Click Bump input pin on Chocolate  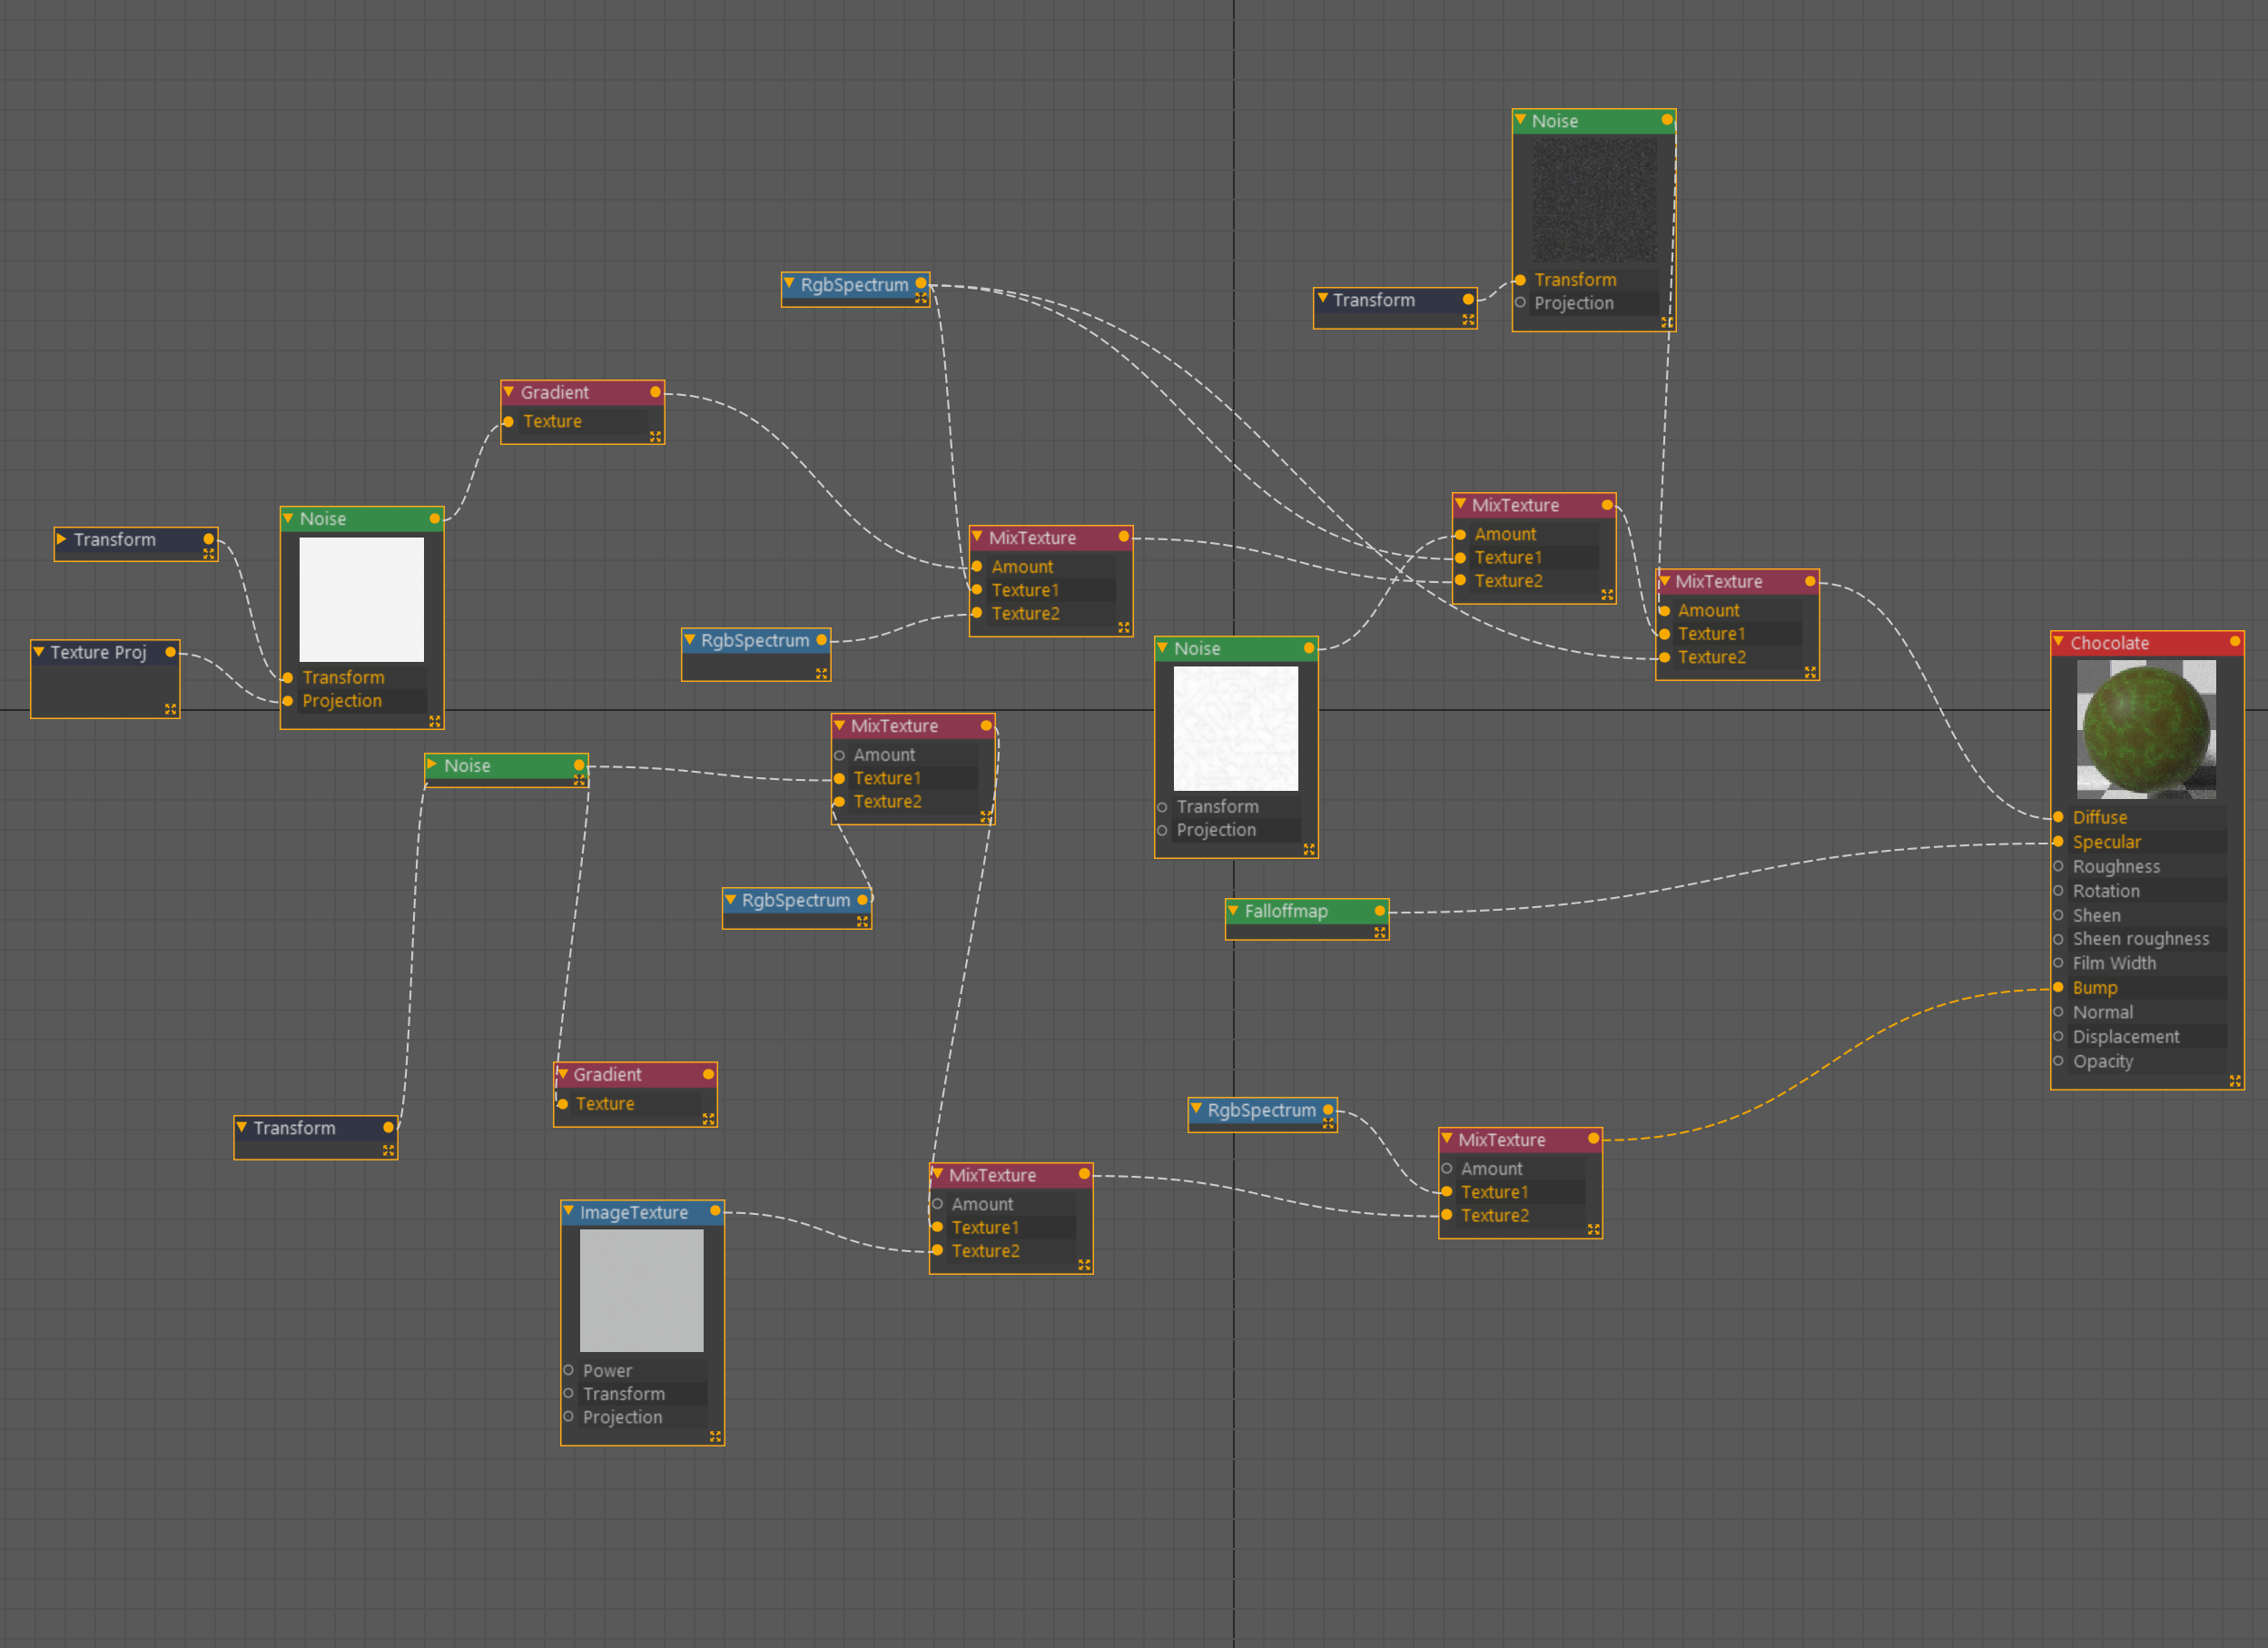2058,988
